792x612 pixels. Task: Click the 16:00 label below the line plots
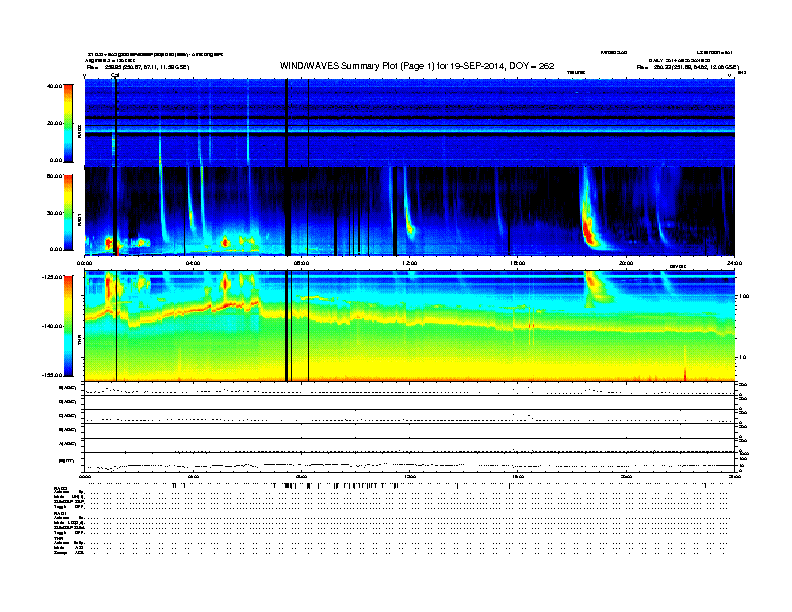(518, 476)
